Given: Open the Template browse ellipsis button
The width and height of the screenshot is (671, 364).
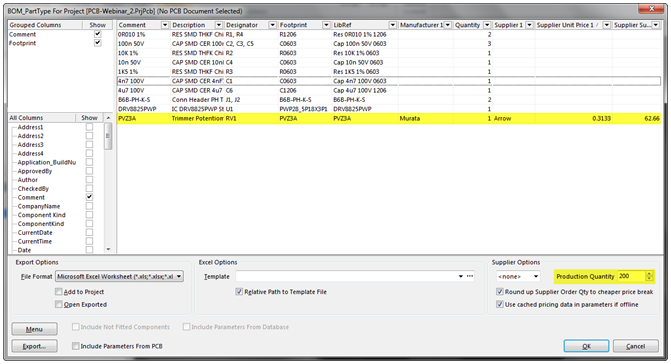Looking at the screenshot, I should [470, 276].
